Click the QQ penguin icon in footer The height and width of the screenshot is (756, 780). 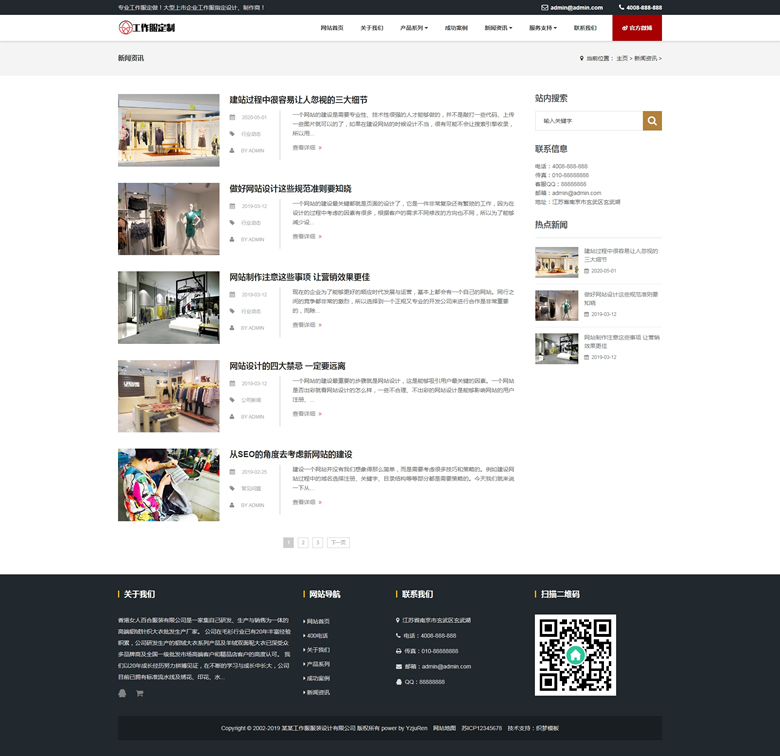(x=122, y=693)
